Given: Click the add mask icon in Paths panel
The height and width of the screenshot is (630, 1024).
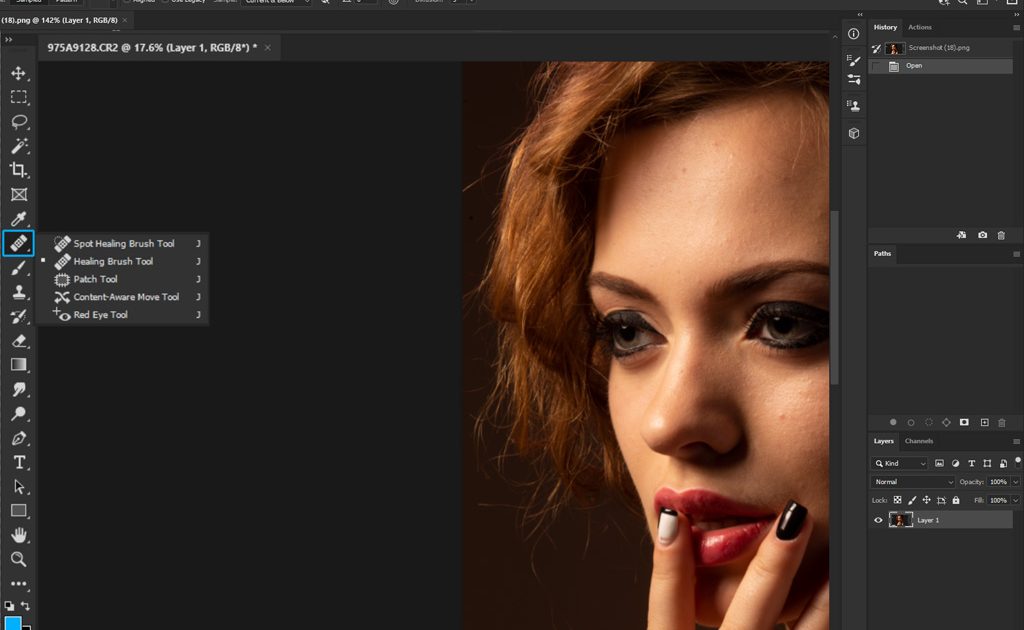Looking at the screenshot, I should (x=964, y=422).
